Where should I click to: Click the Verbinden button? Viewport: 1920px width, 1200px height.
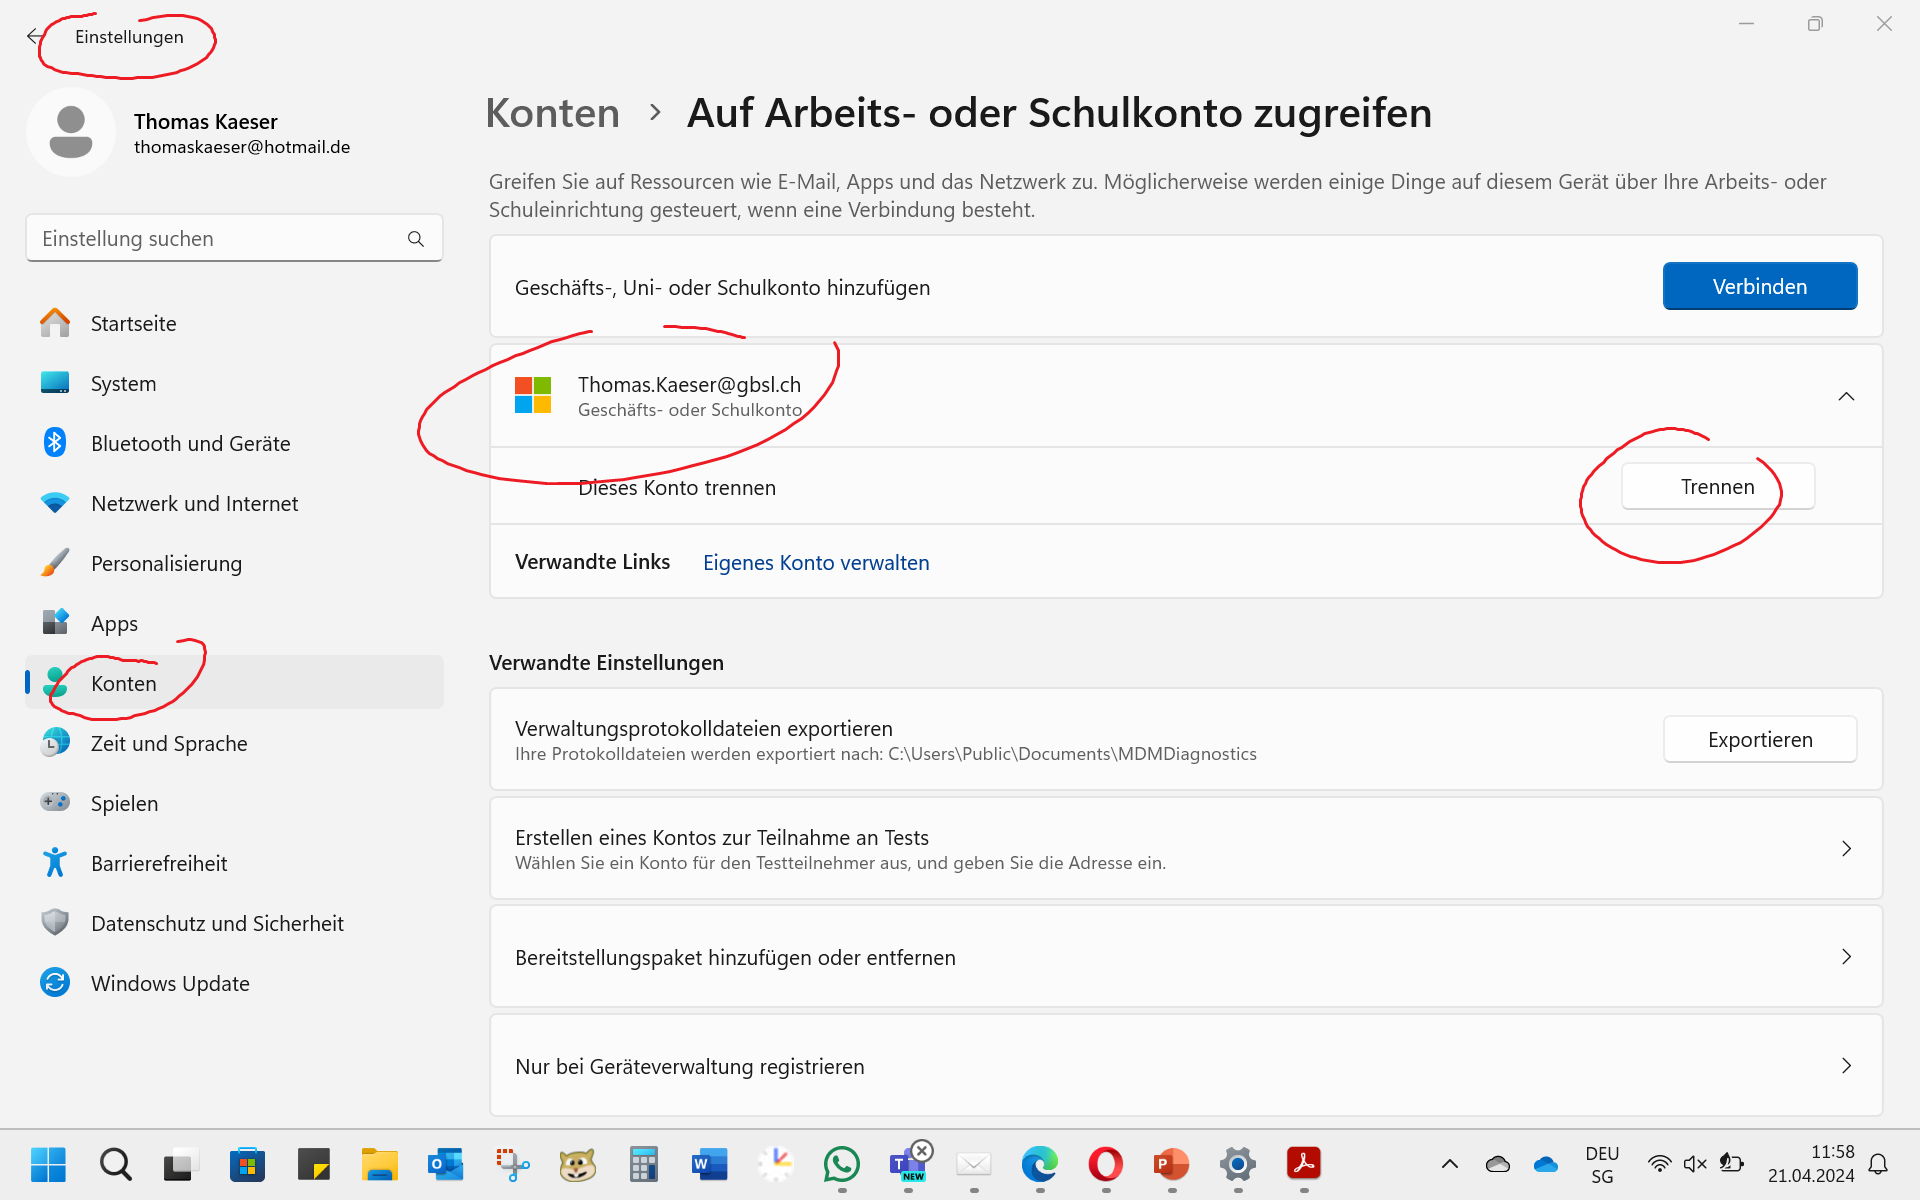click(x=1759, y=286)
